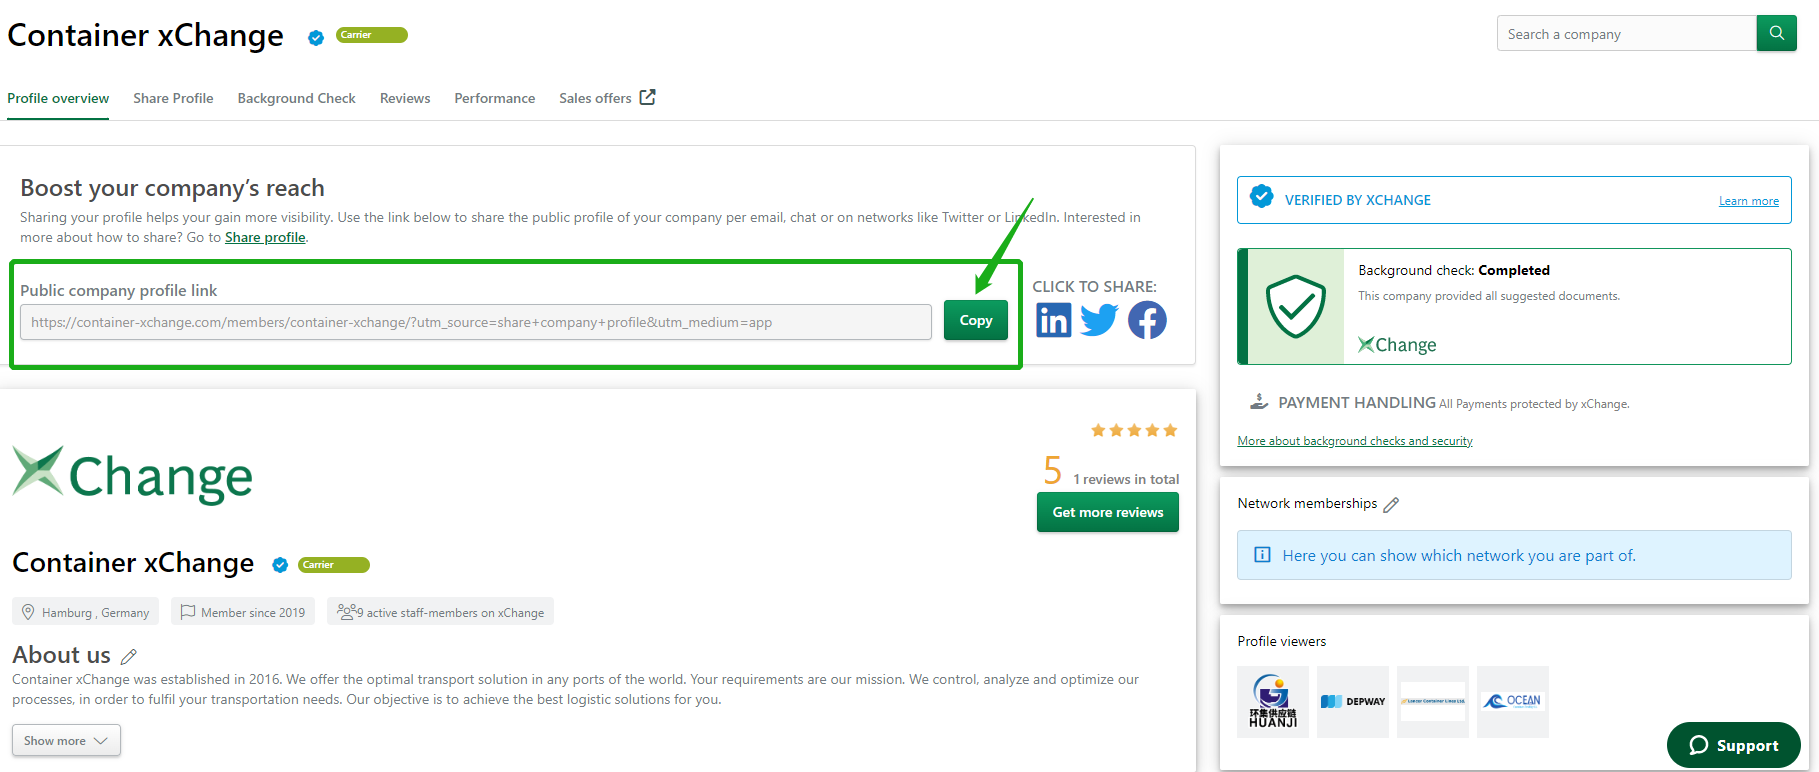Viewport: 1819px width, 772px height.
Task: Open the Reviews tab
Action: (x=405, y=98)
